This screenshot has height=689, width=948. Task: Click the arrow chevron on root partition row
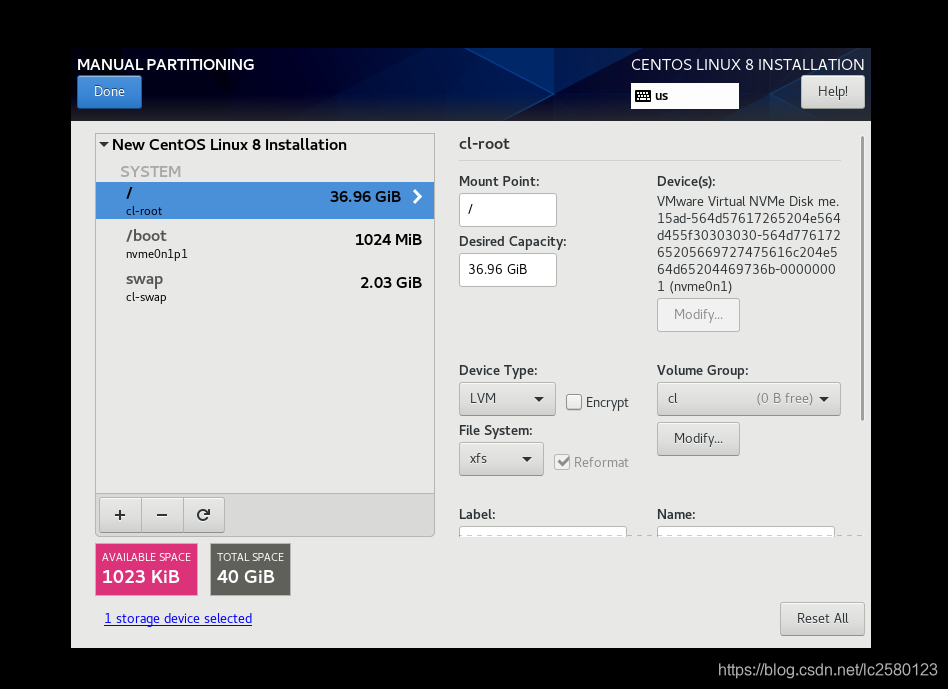point(417,196)
